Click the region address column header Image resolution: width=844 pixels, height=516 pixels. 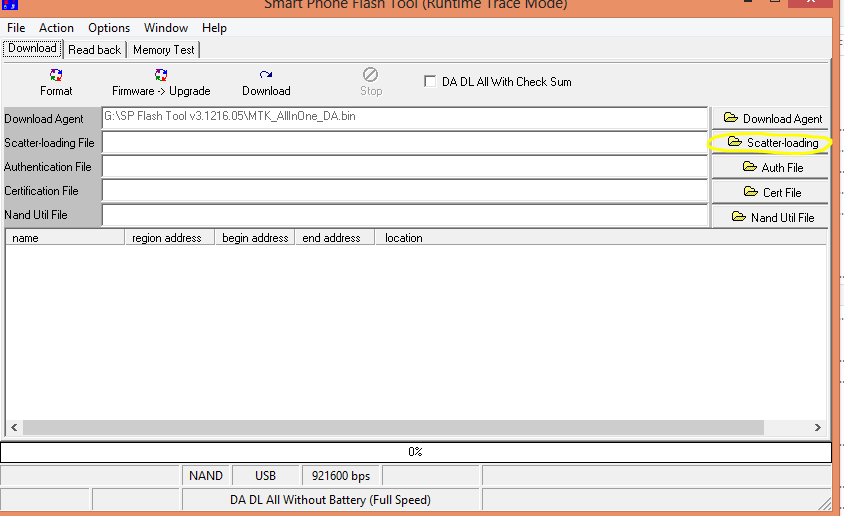point(170,238)
